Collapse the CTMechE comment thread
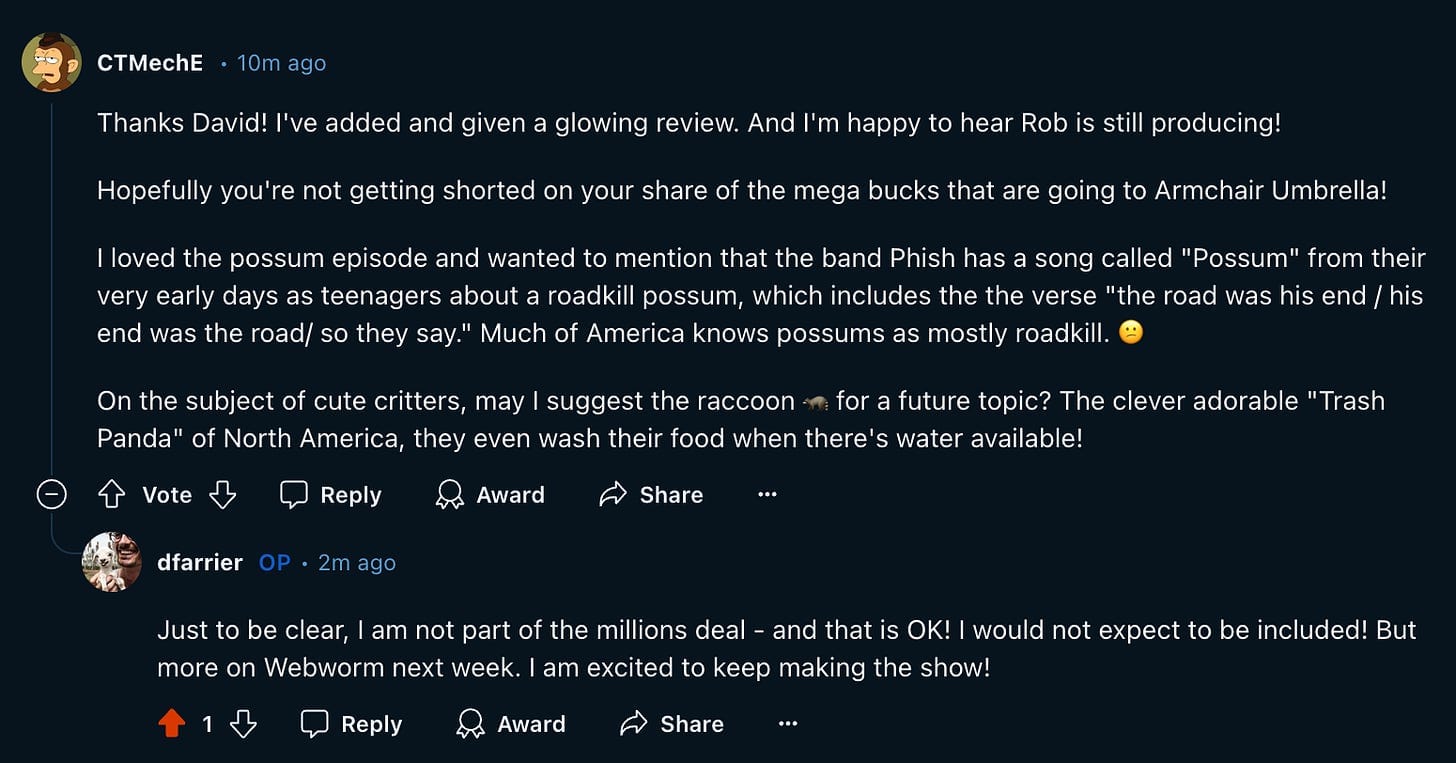The image size is (1456, 763). tap(51, 494)
